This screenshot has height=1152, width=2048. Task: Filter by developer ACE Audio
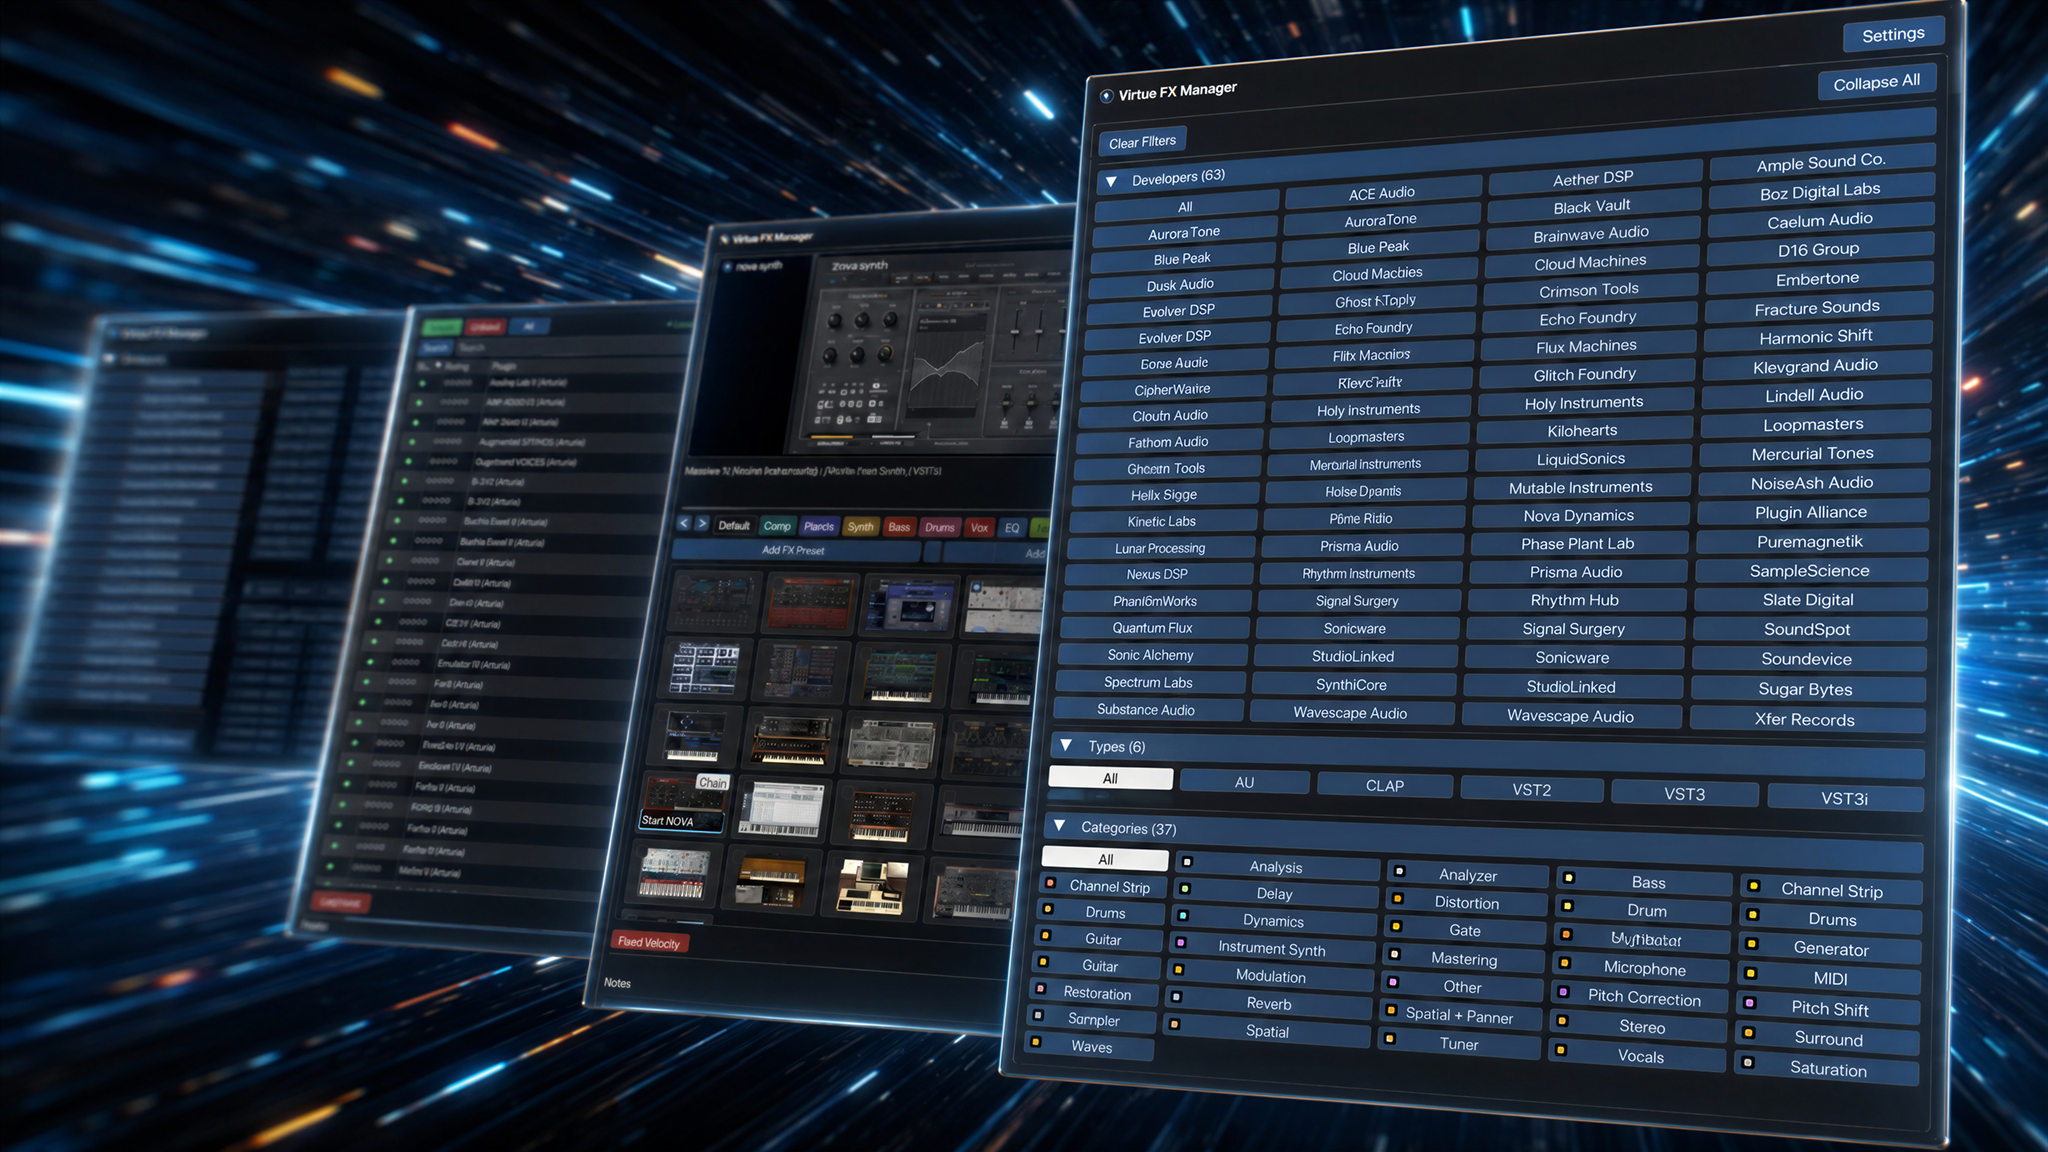1382,193
